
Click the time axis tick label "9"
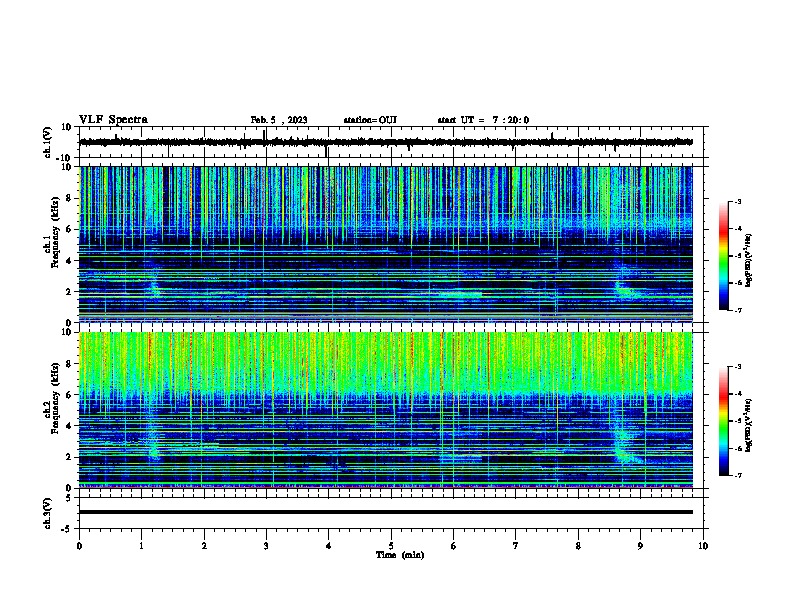click(x=640, y=546)
